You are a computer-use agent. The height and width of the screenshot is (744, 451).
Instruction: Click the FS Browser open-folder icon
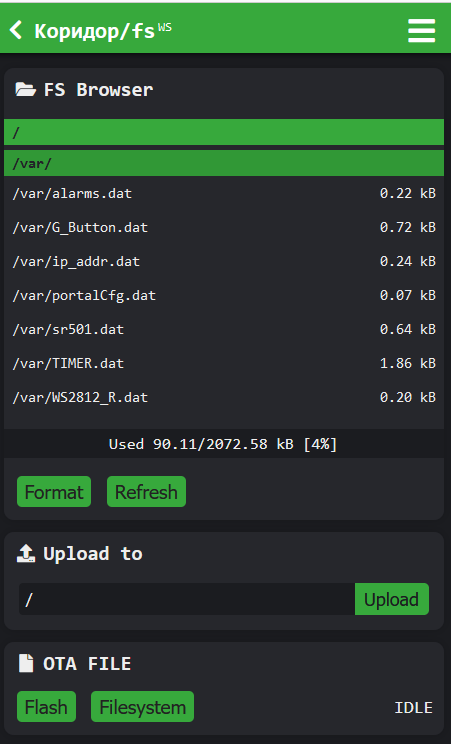point(26,89)
